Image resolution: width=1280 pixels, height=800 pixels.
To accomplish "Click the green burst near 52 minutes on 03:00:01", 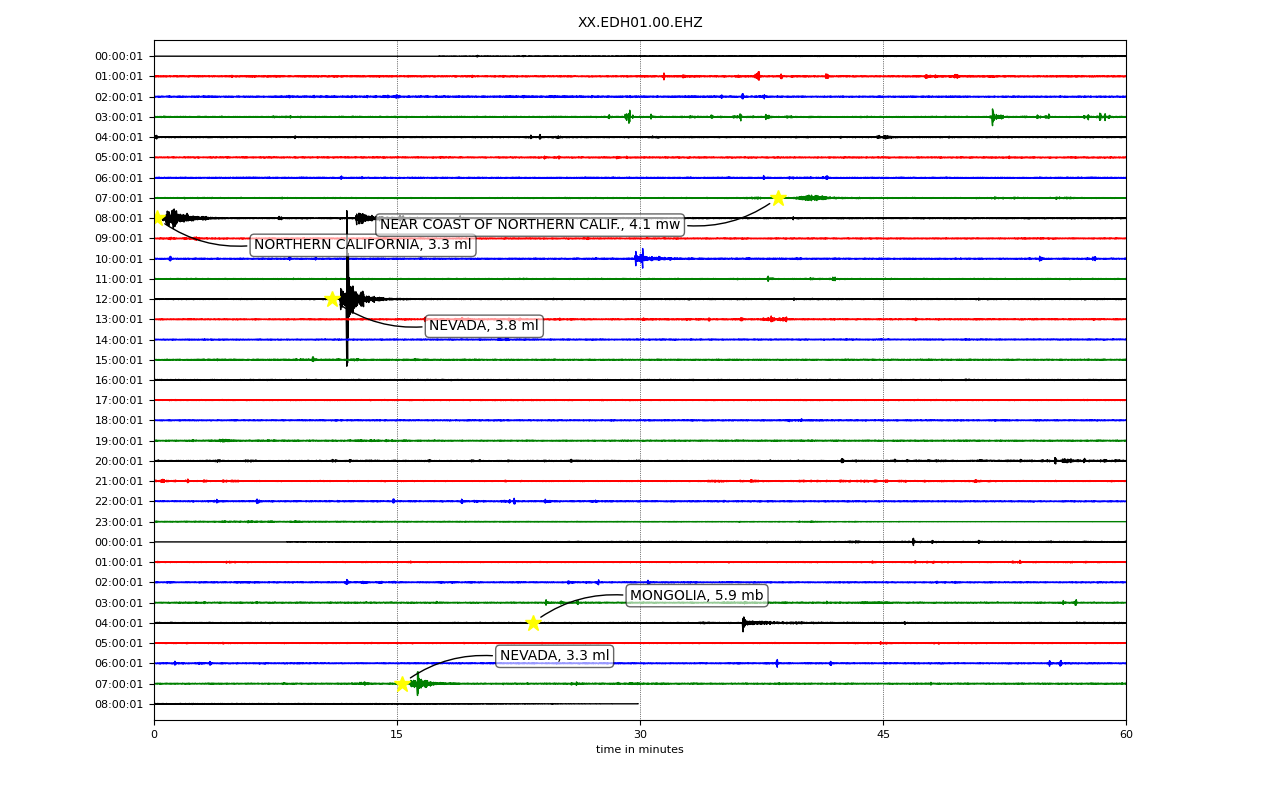I will click(x=993, y=117).
